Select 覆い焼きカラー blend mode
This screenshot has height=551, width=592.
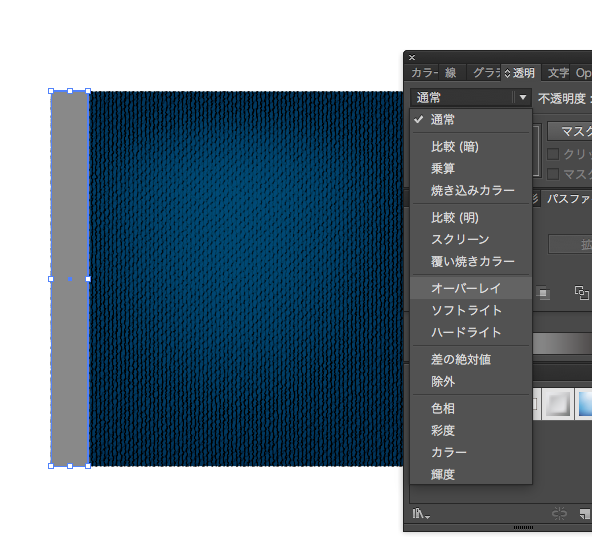click(471, 261)
